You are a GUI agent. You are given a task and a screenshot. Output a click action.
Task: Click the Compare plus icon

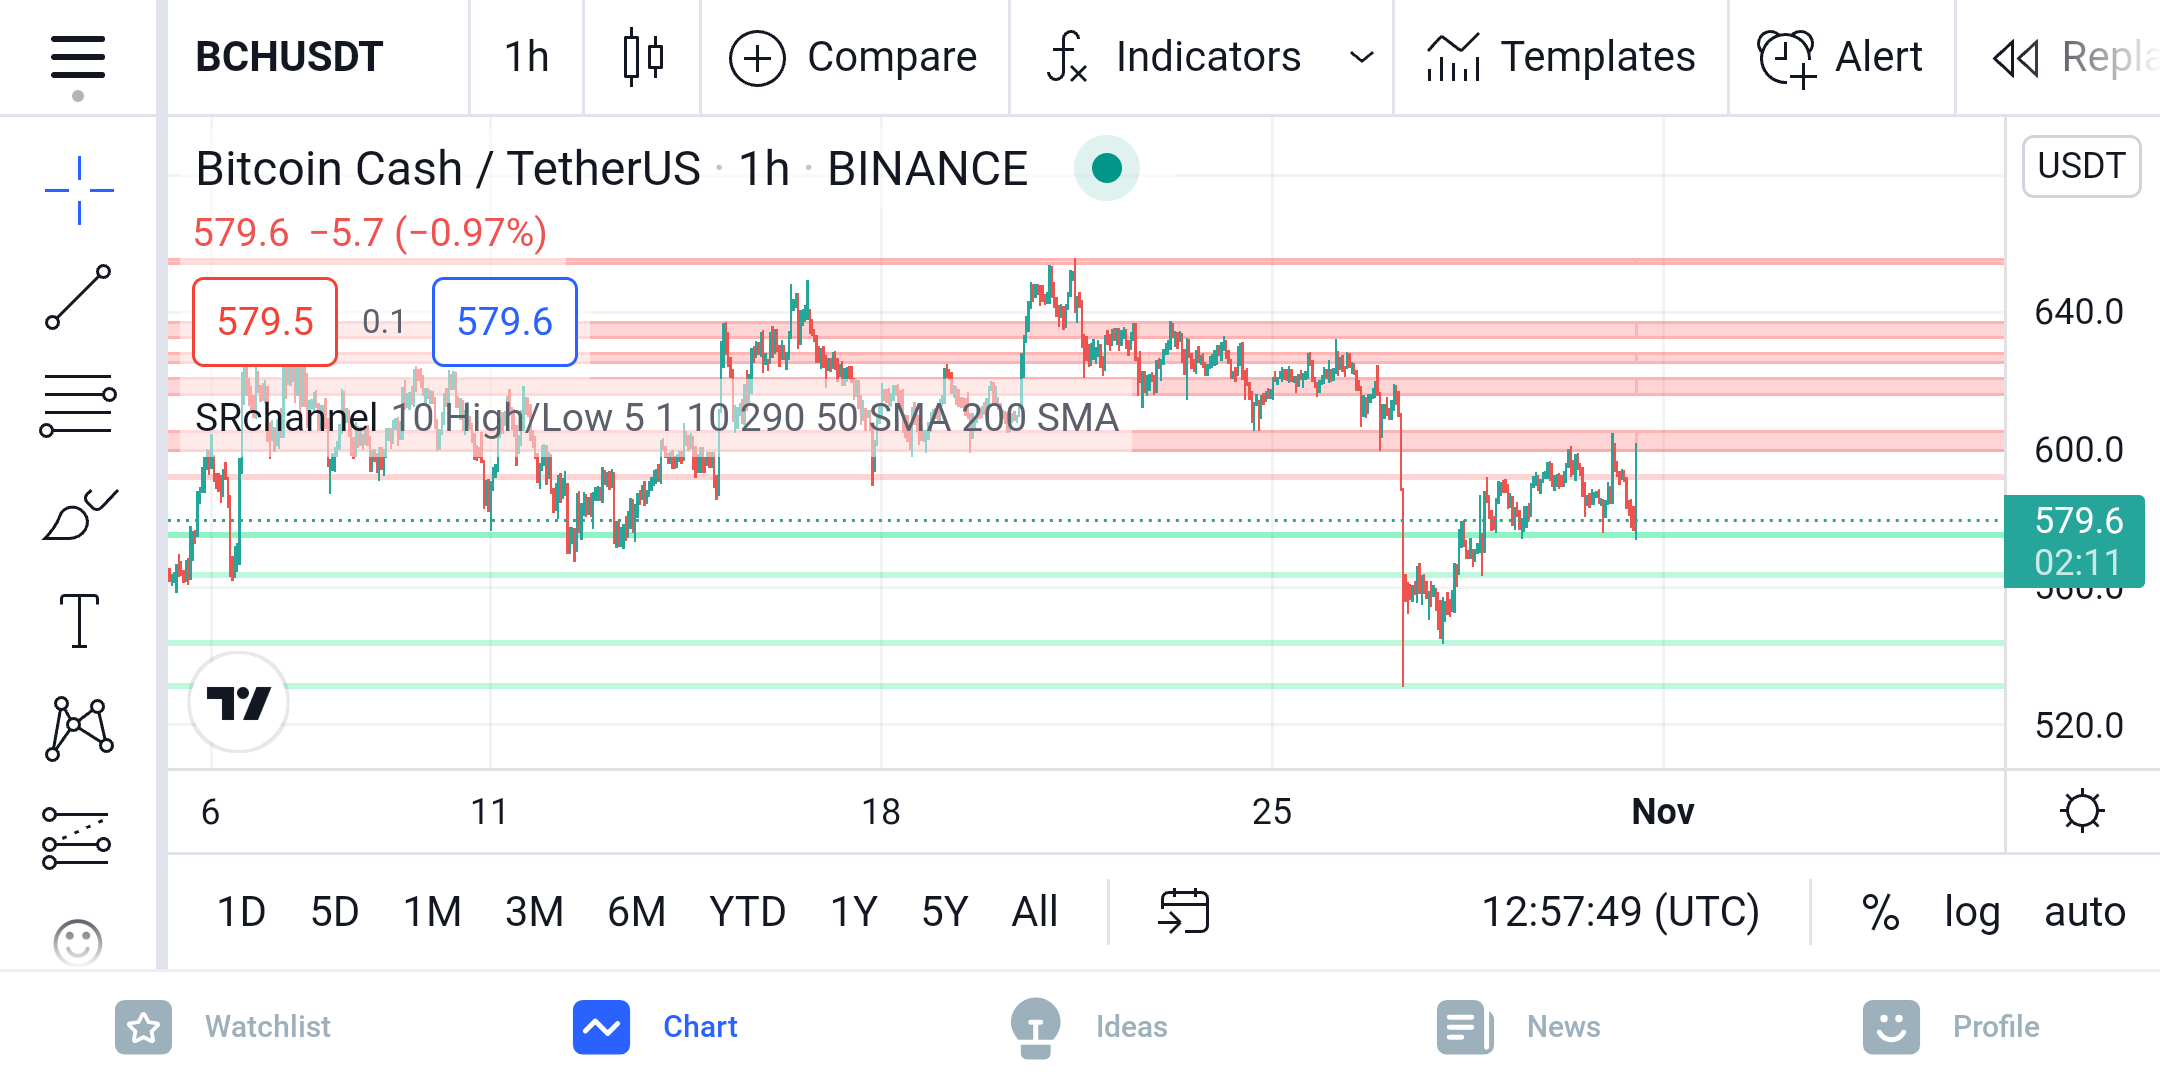click(757, 58)
